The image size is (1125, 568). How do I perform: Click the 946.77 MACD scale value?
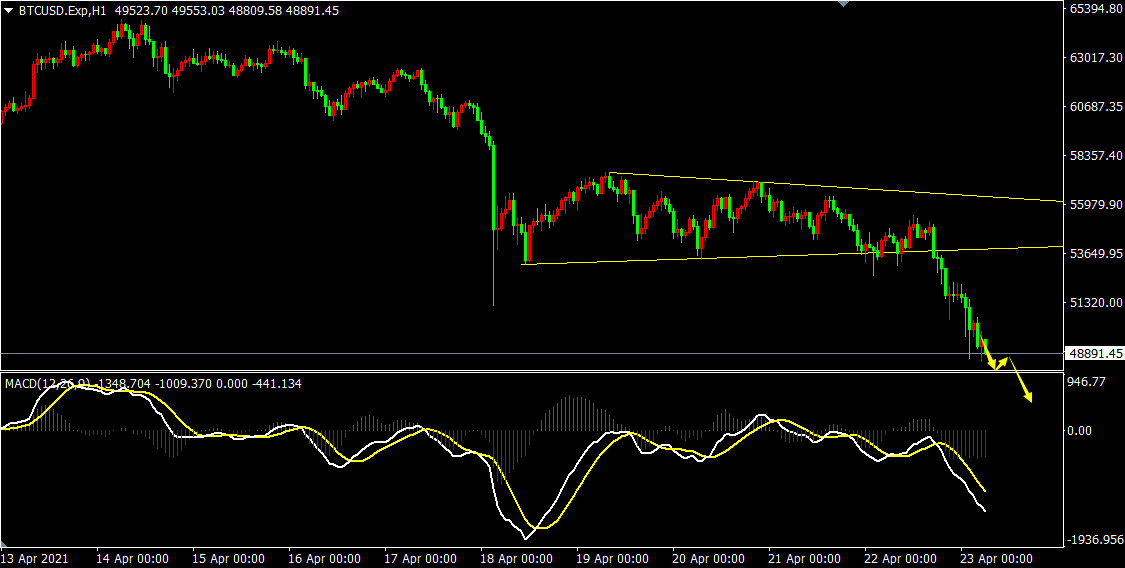click(x=1086, y=382)
